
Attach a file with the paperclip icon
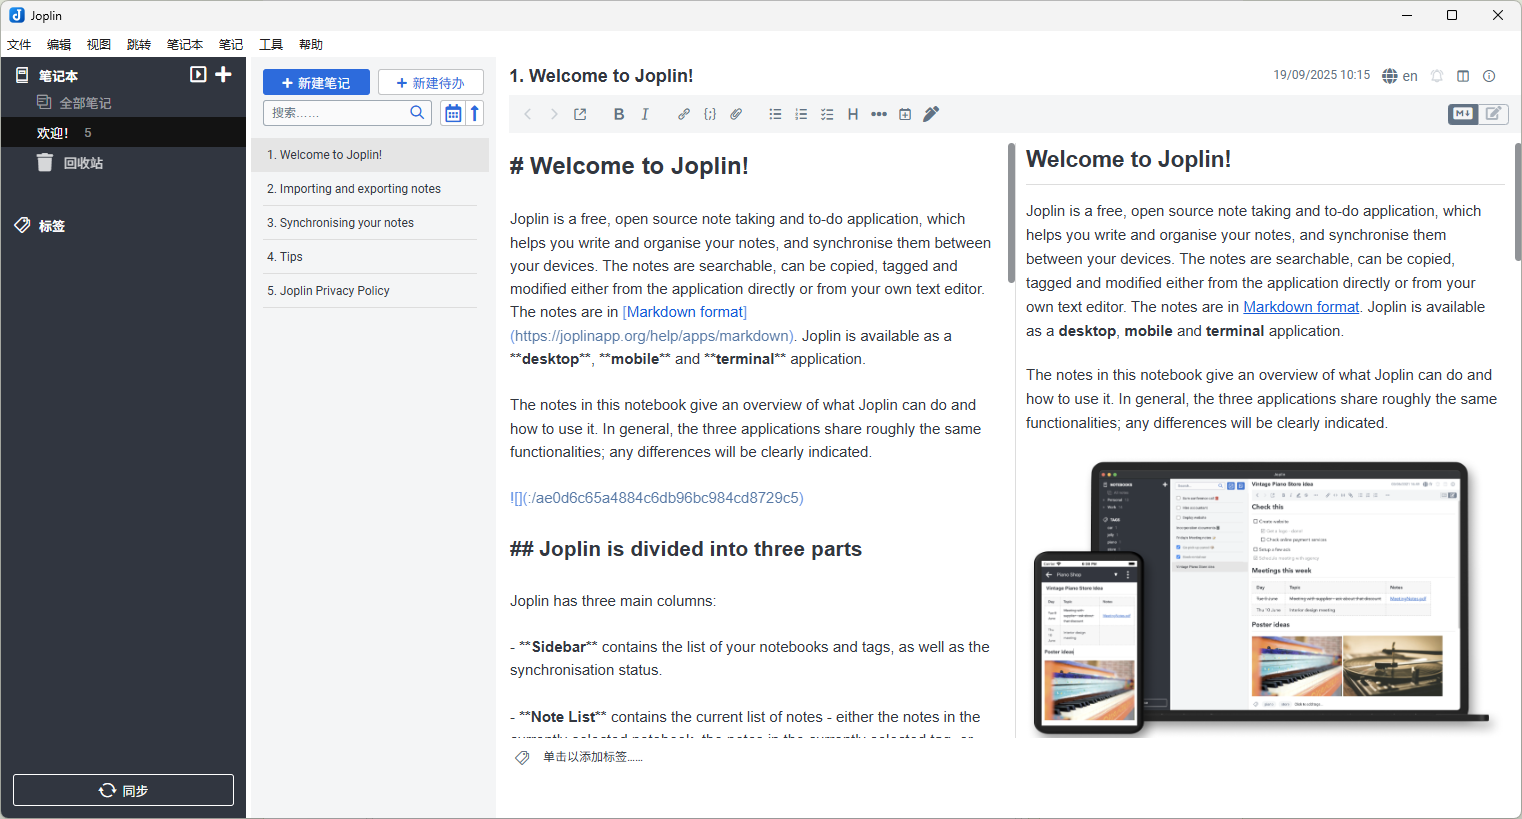(736, 113)
